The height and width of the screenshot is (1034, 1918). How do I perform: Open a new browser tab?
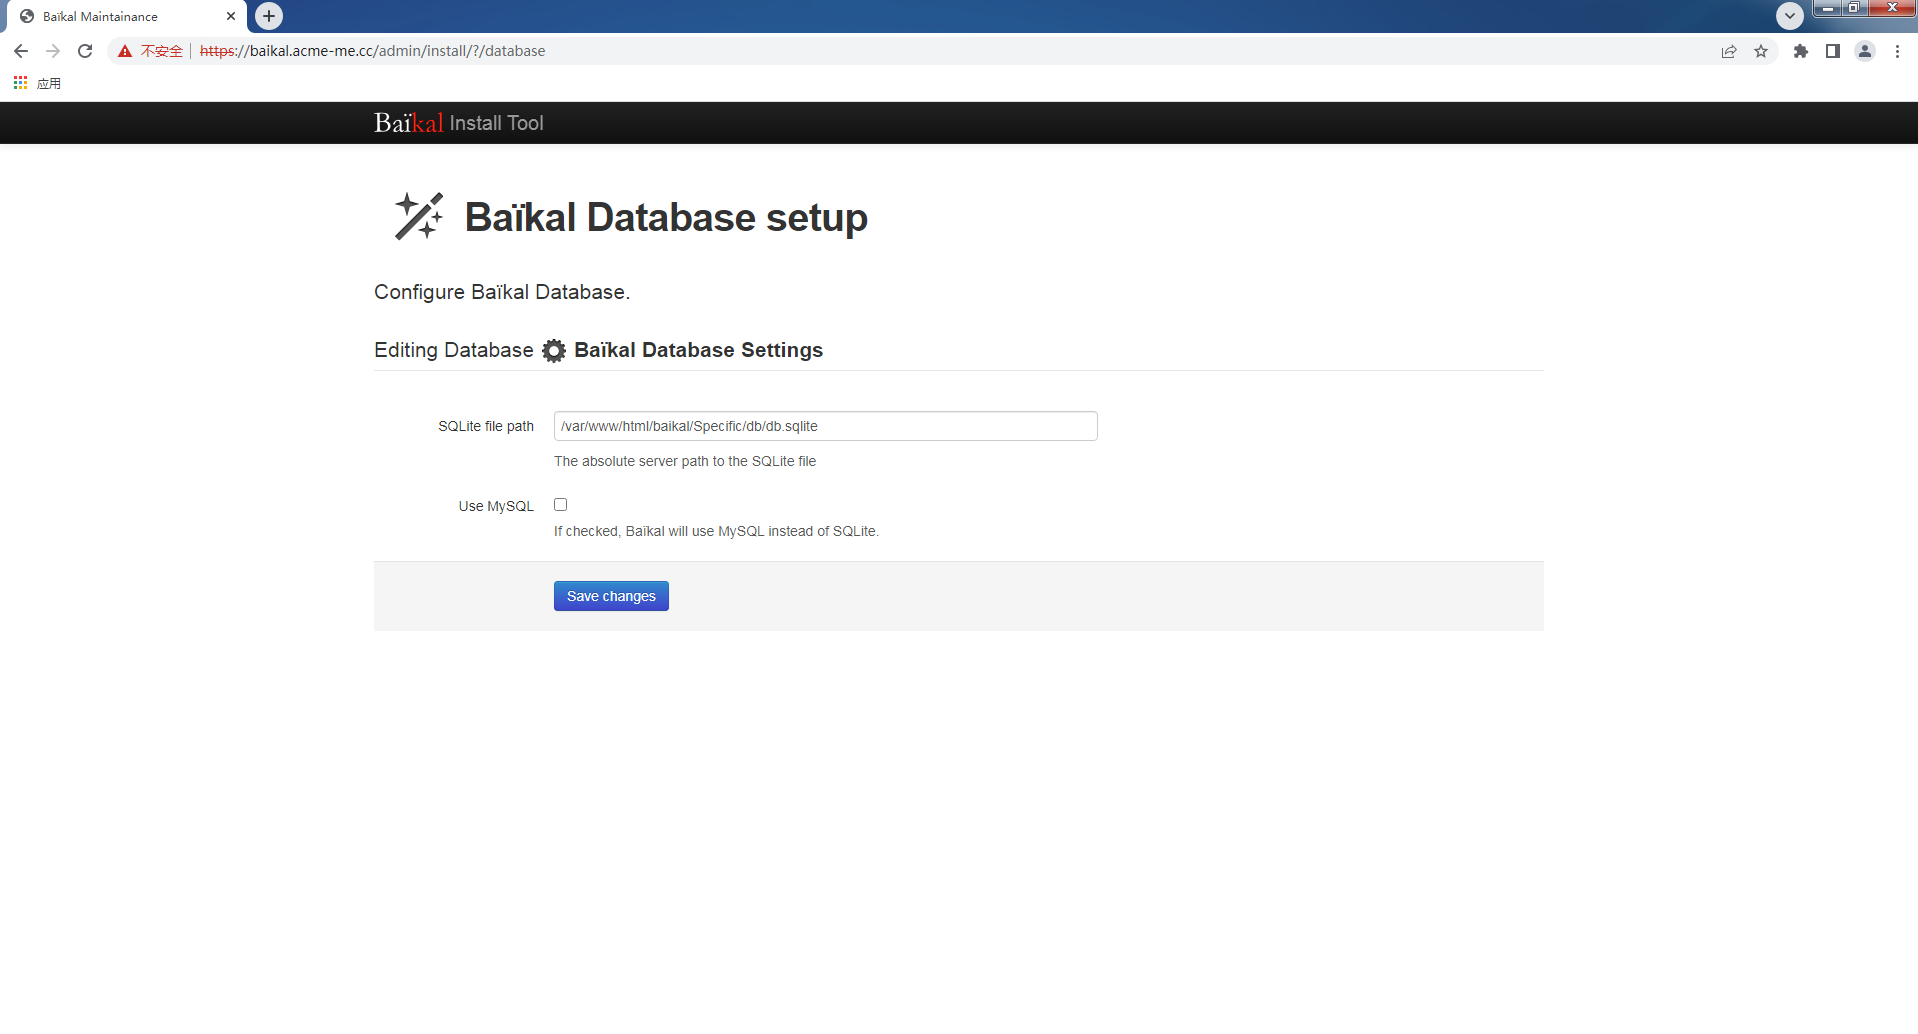(269, 16)
